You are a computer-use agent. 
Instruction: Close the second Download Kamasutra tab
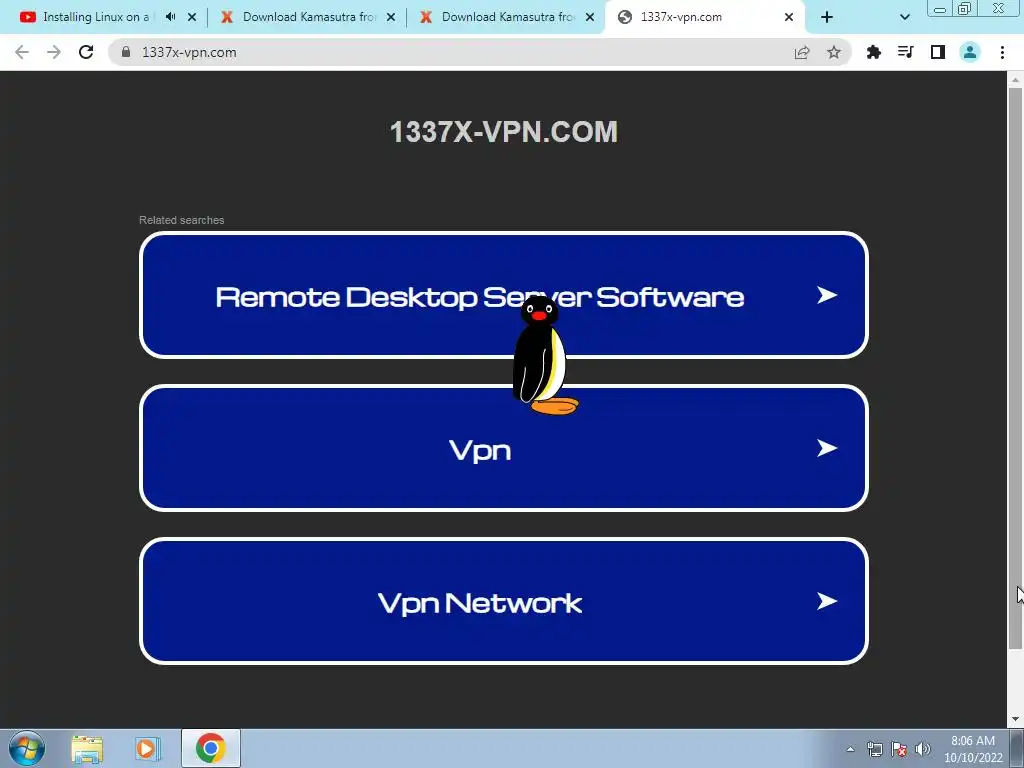coord(590,18)
